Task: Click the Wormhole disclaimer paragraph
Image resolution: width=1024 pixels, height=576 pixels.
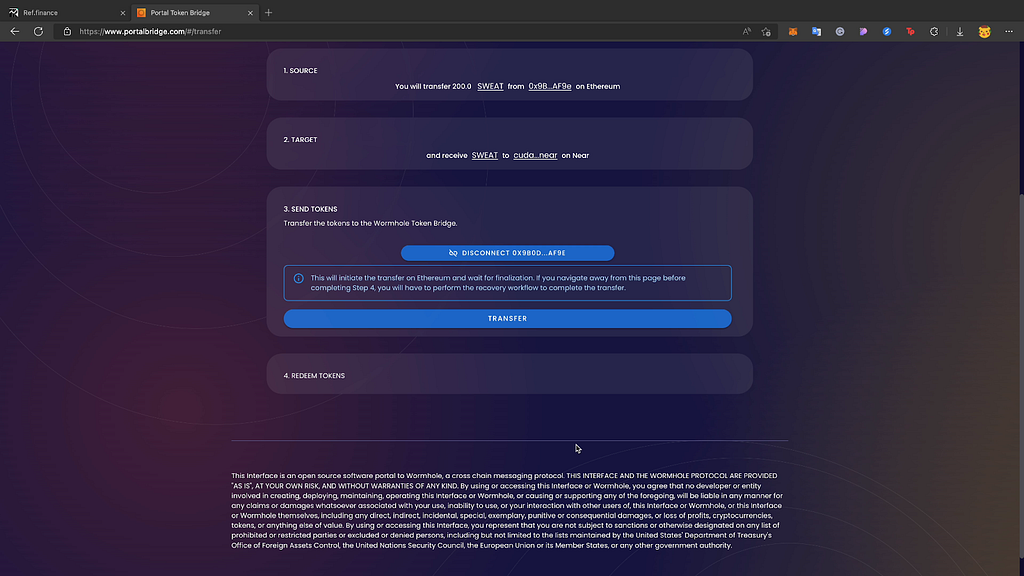Action: (x=507, y=511)
